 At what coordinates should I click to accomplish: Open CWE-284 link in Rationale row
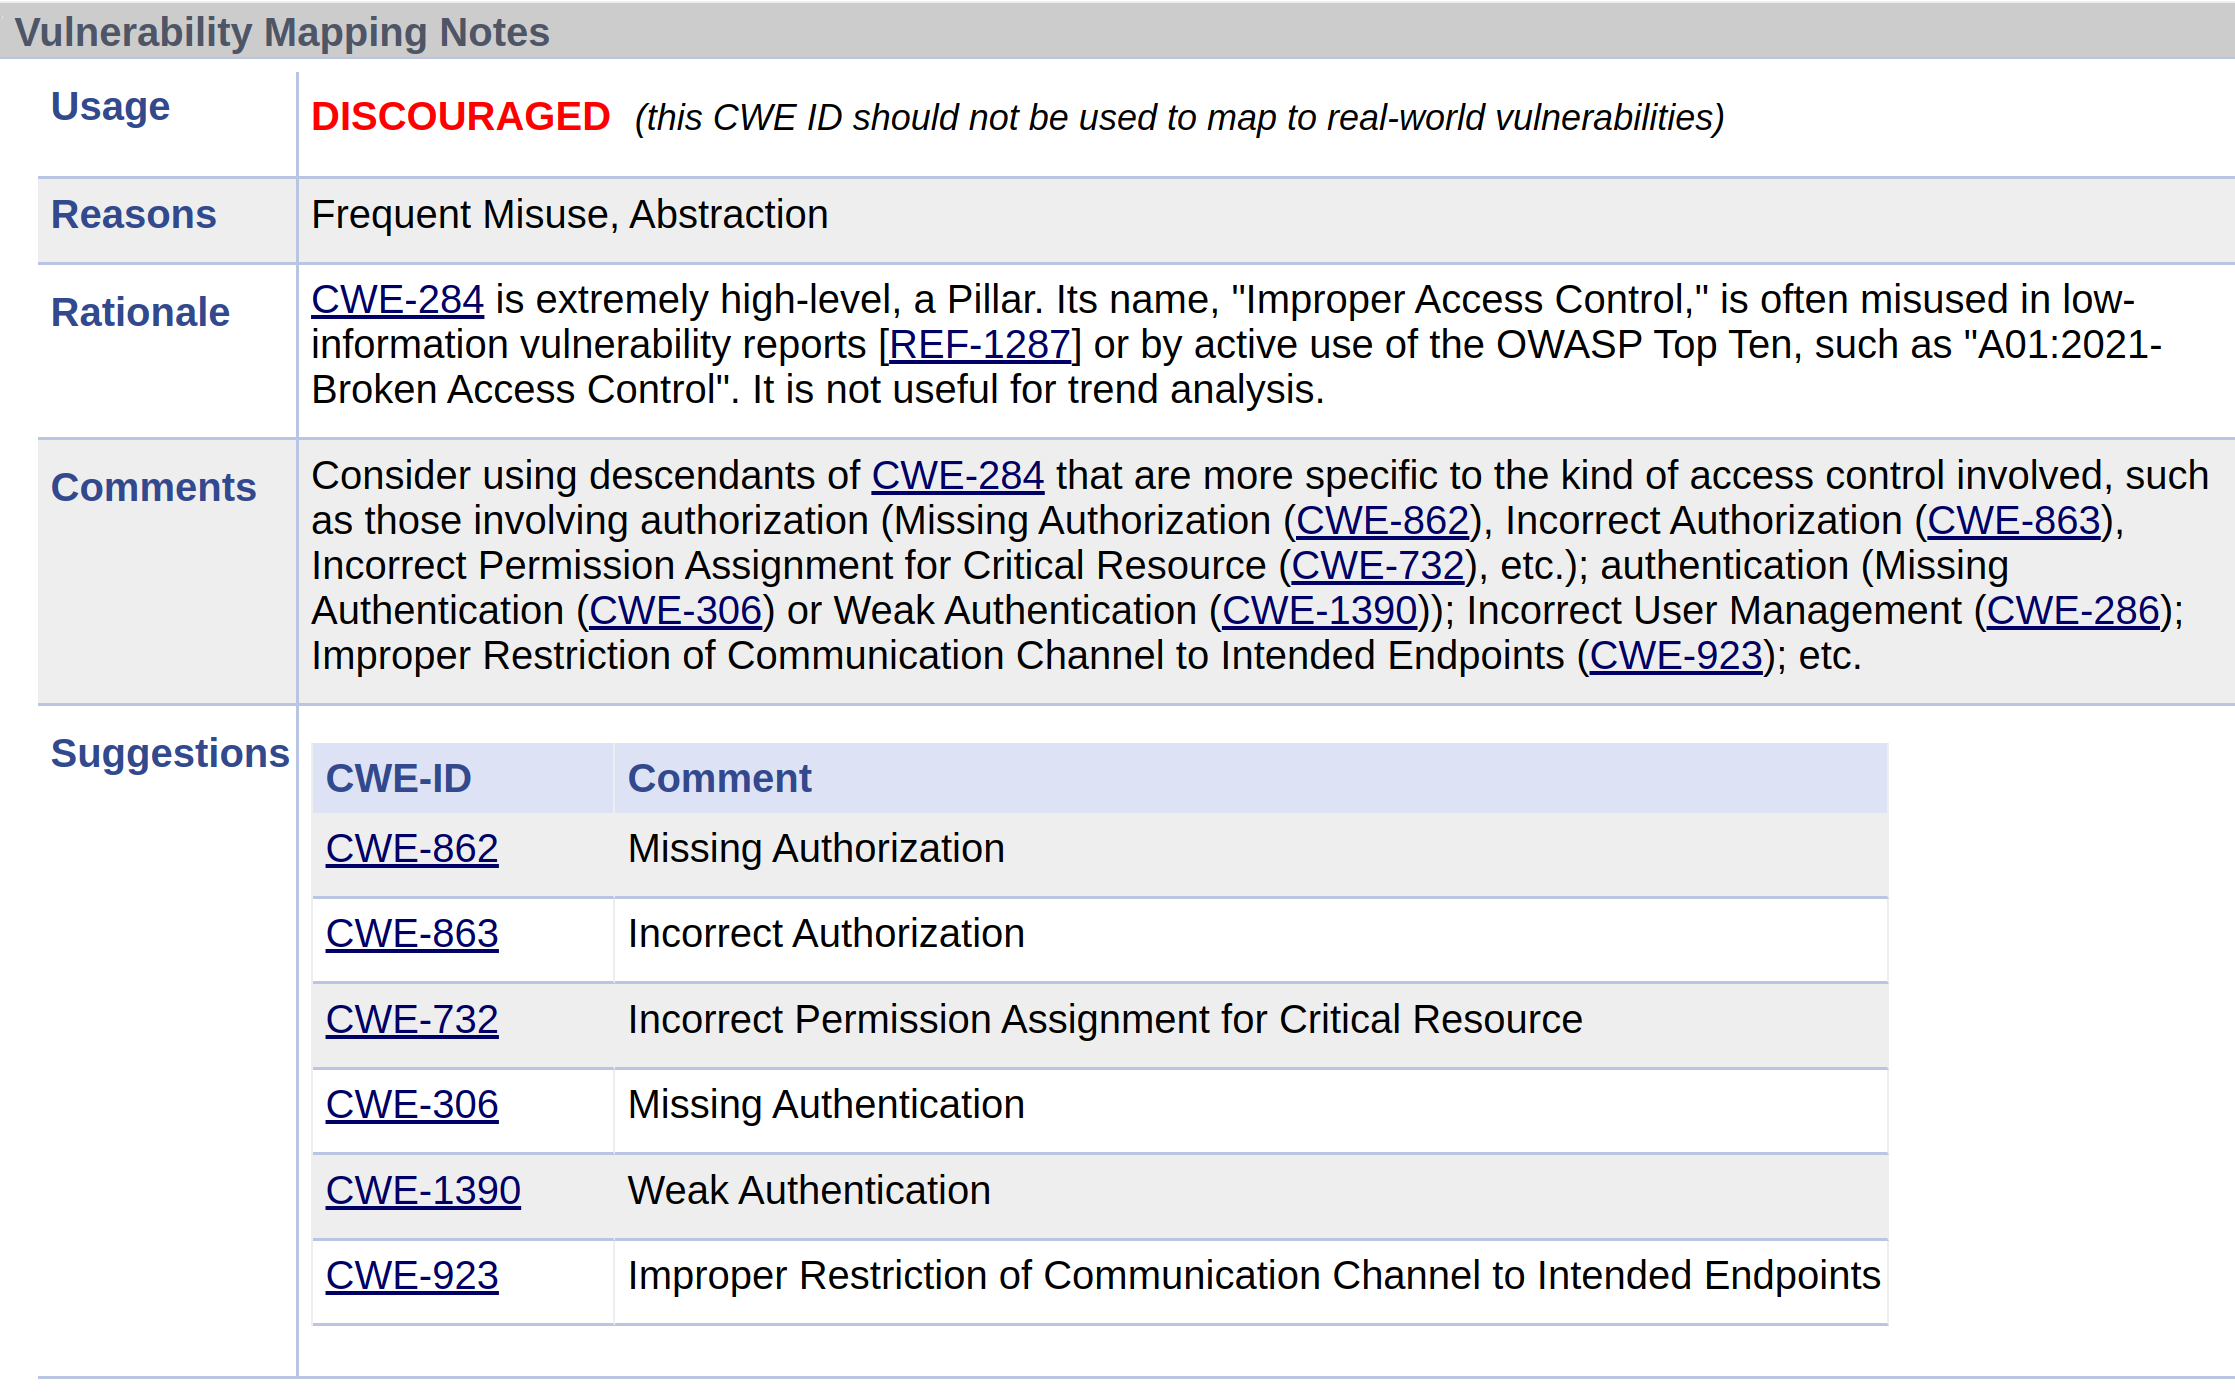coord(397,300)
